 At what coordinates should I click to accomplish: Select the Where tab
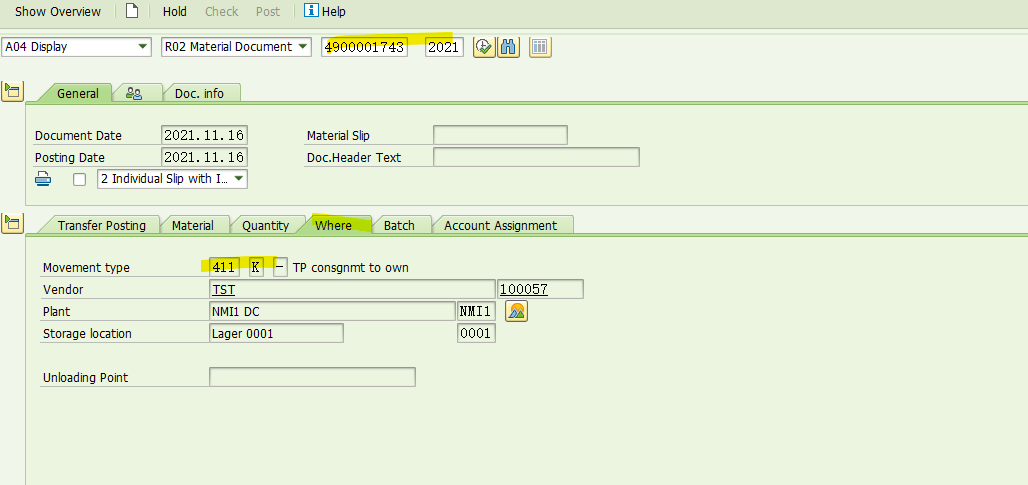point(334,225)
